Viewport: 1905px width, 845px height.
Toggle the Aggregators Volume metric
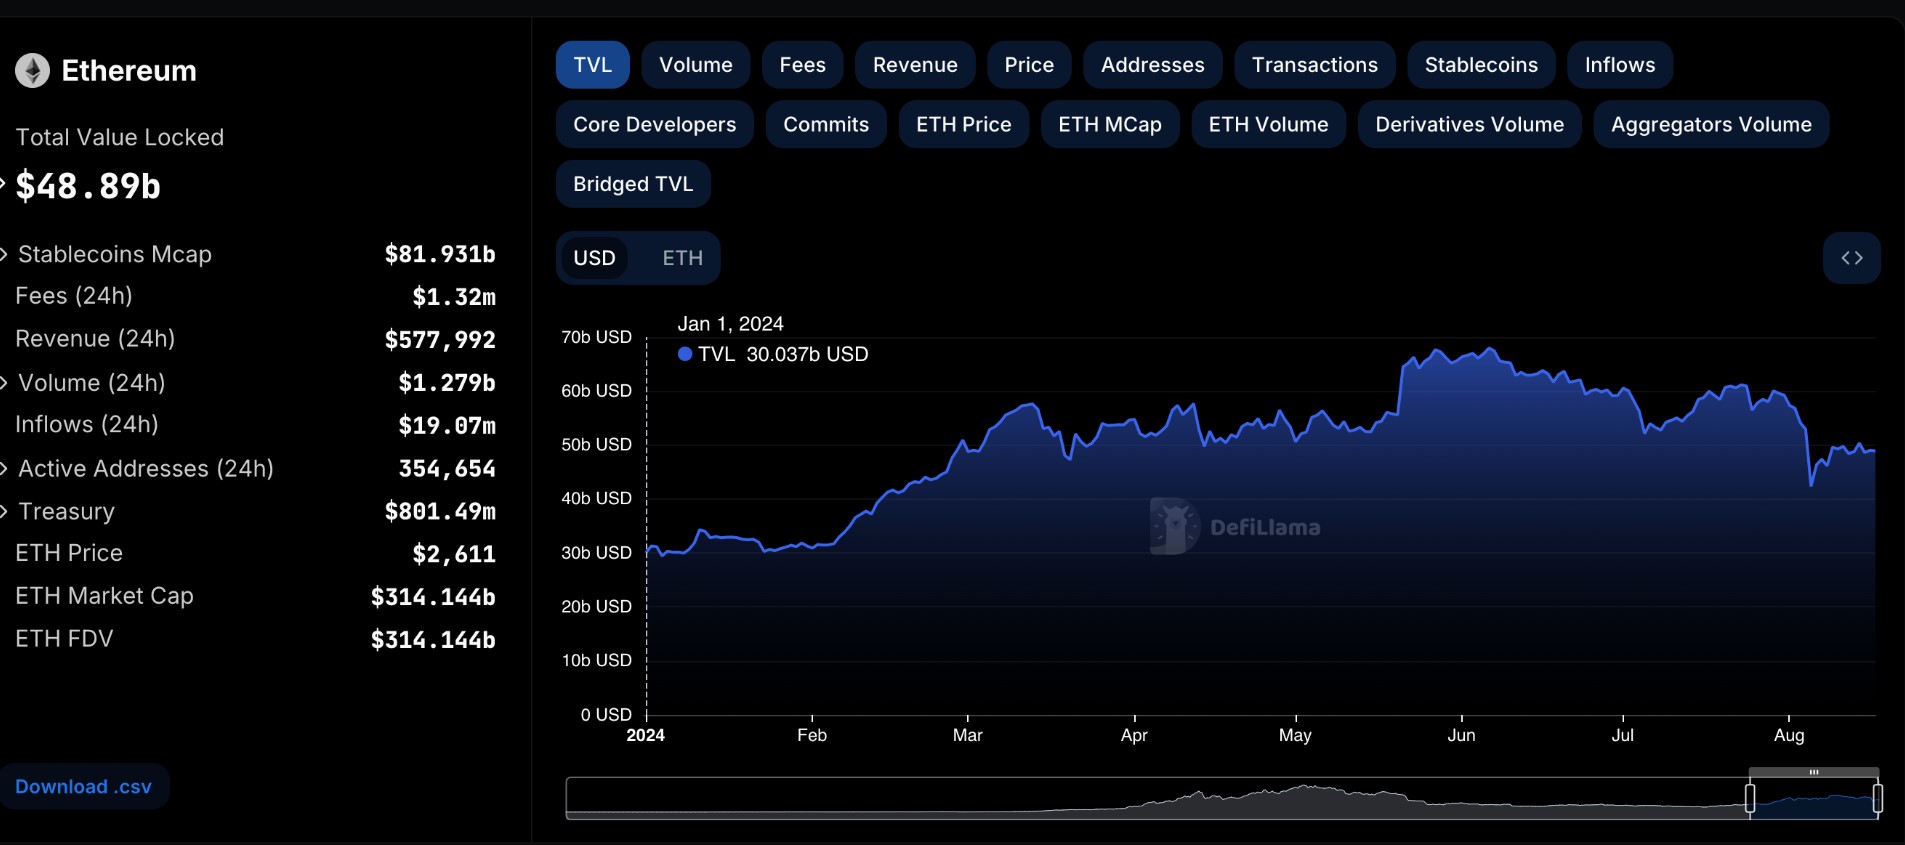[1711, 124]
